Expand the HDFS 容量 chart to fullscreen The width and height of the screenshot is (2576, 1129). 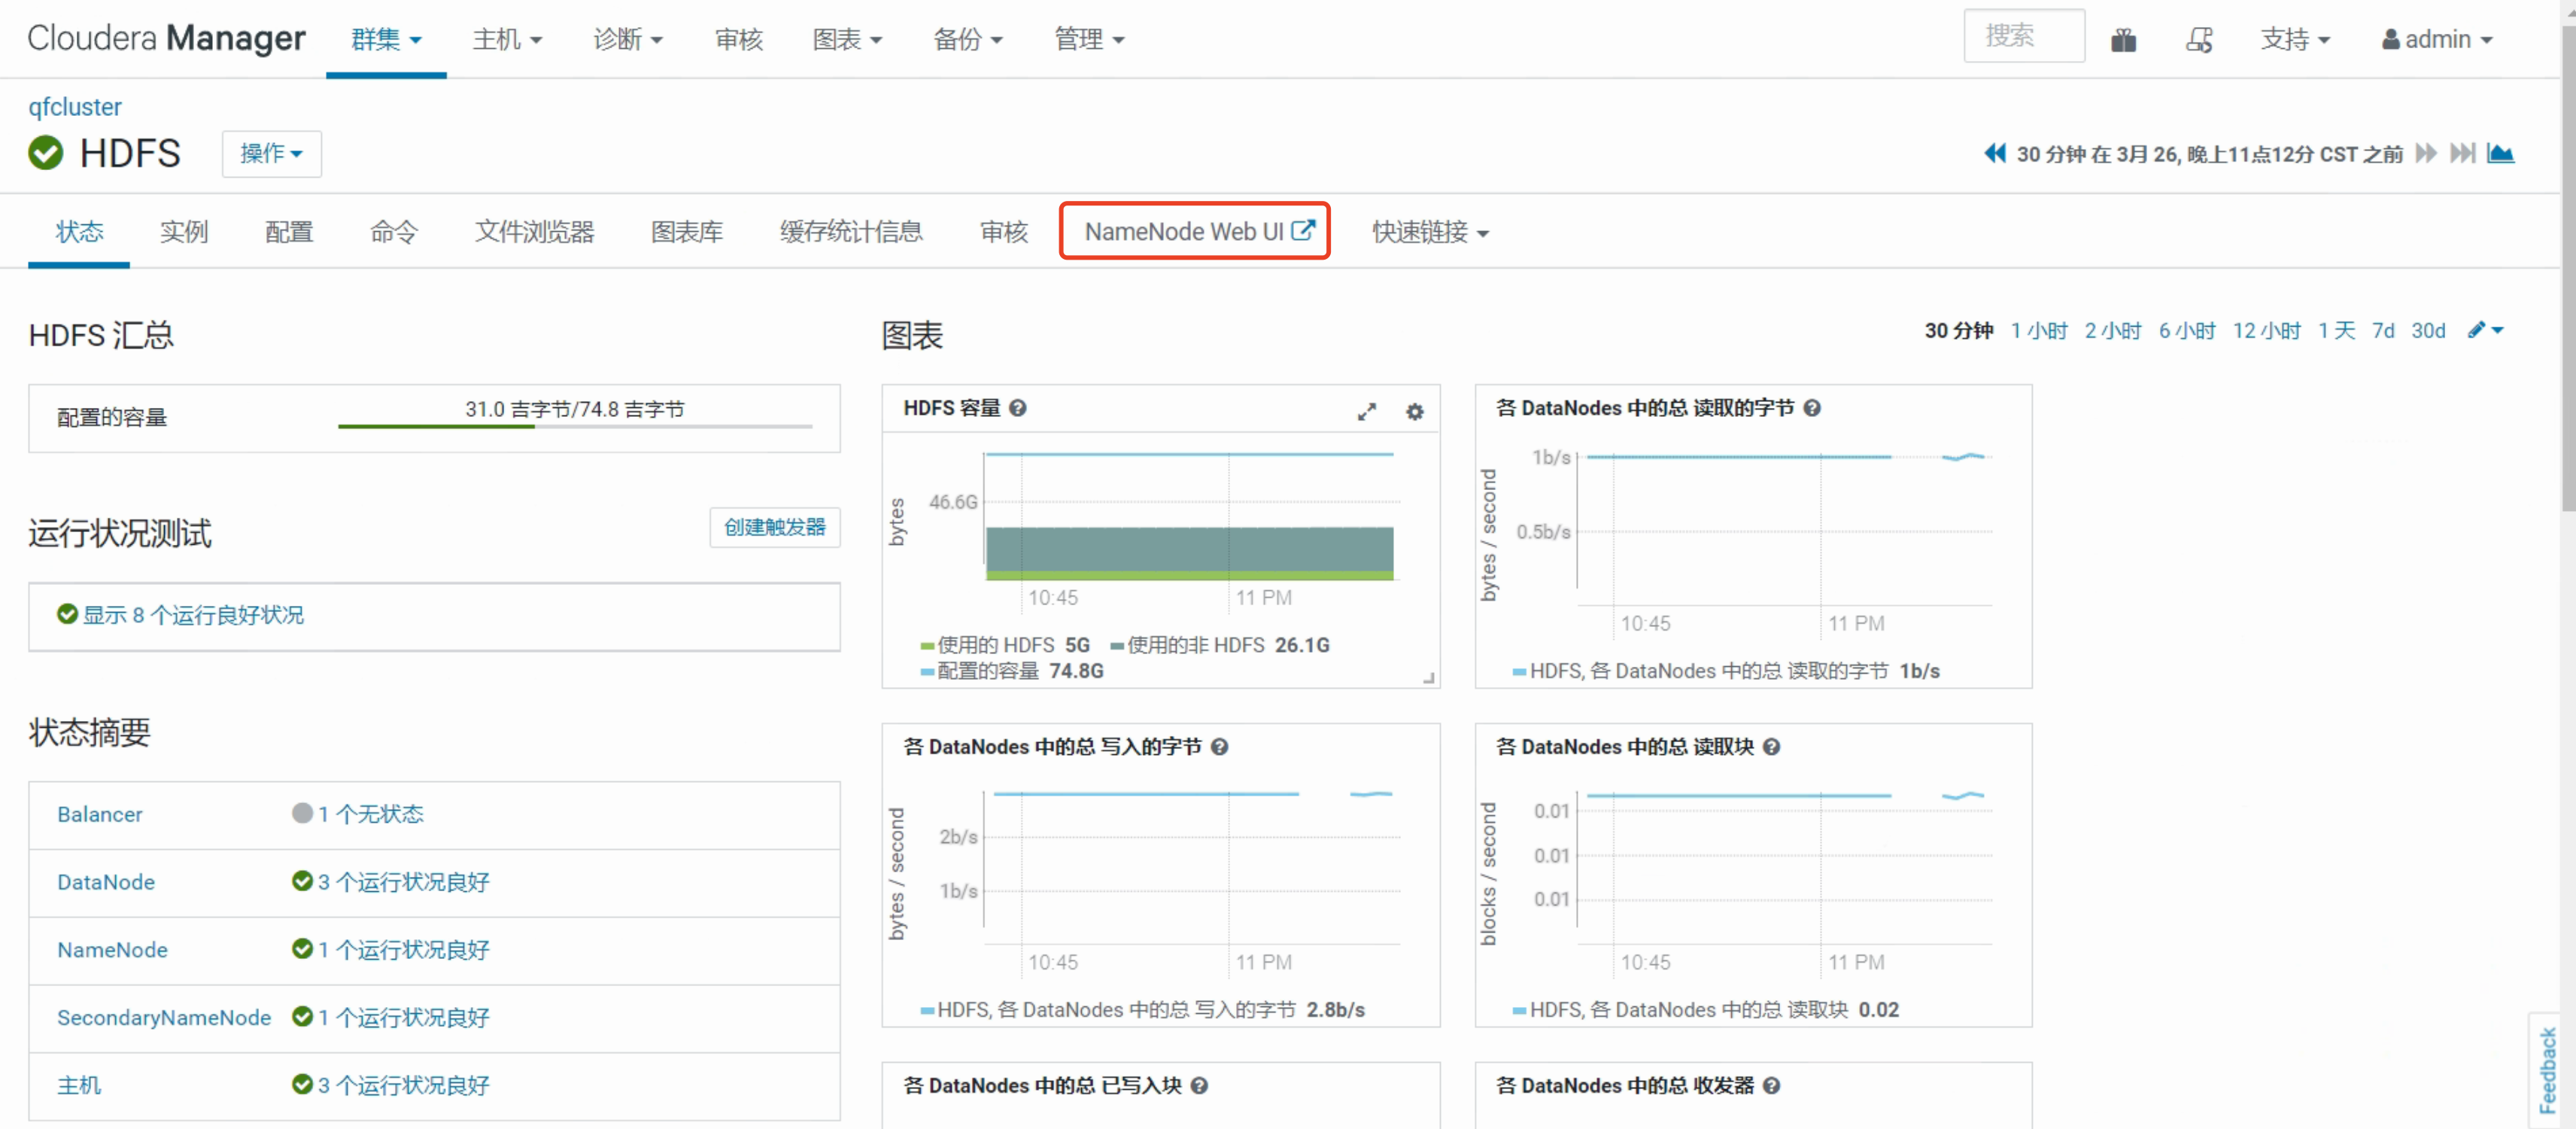[x=1366, y=411]
